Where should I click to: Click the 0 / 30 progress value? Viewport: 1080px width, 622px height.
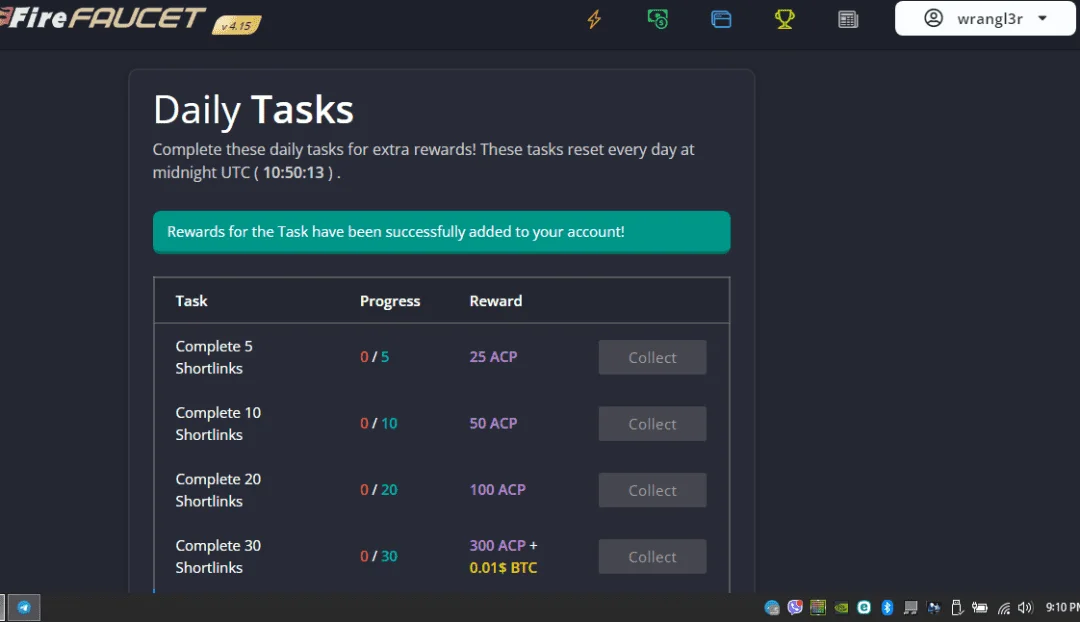379,556
